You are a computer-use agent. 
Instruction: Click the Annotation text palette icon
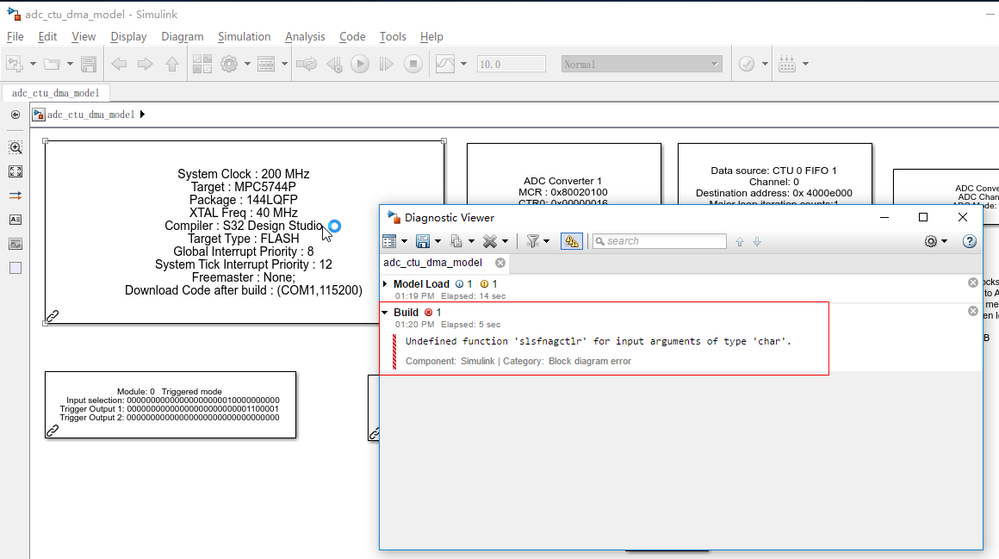click(15, 220)
